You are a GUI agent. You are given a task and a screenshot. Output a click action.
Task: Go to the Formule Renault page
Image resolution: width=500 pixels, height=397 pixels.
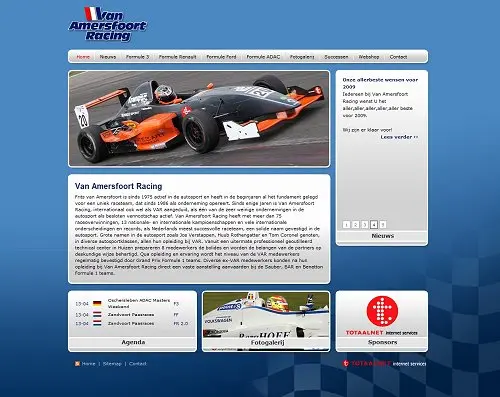[177, 57]
